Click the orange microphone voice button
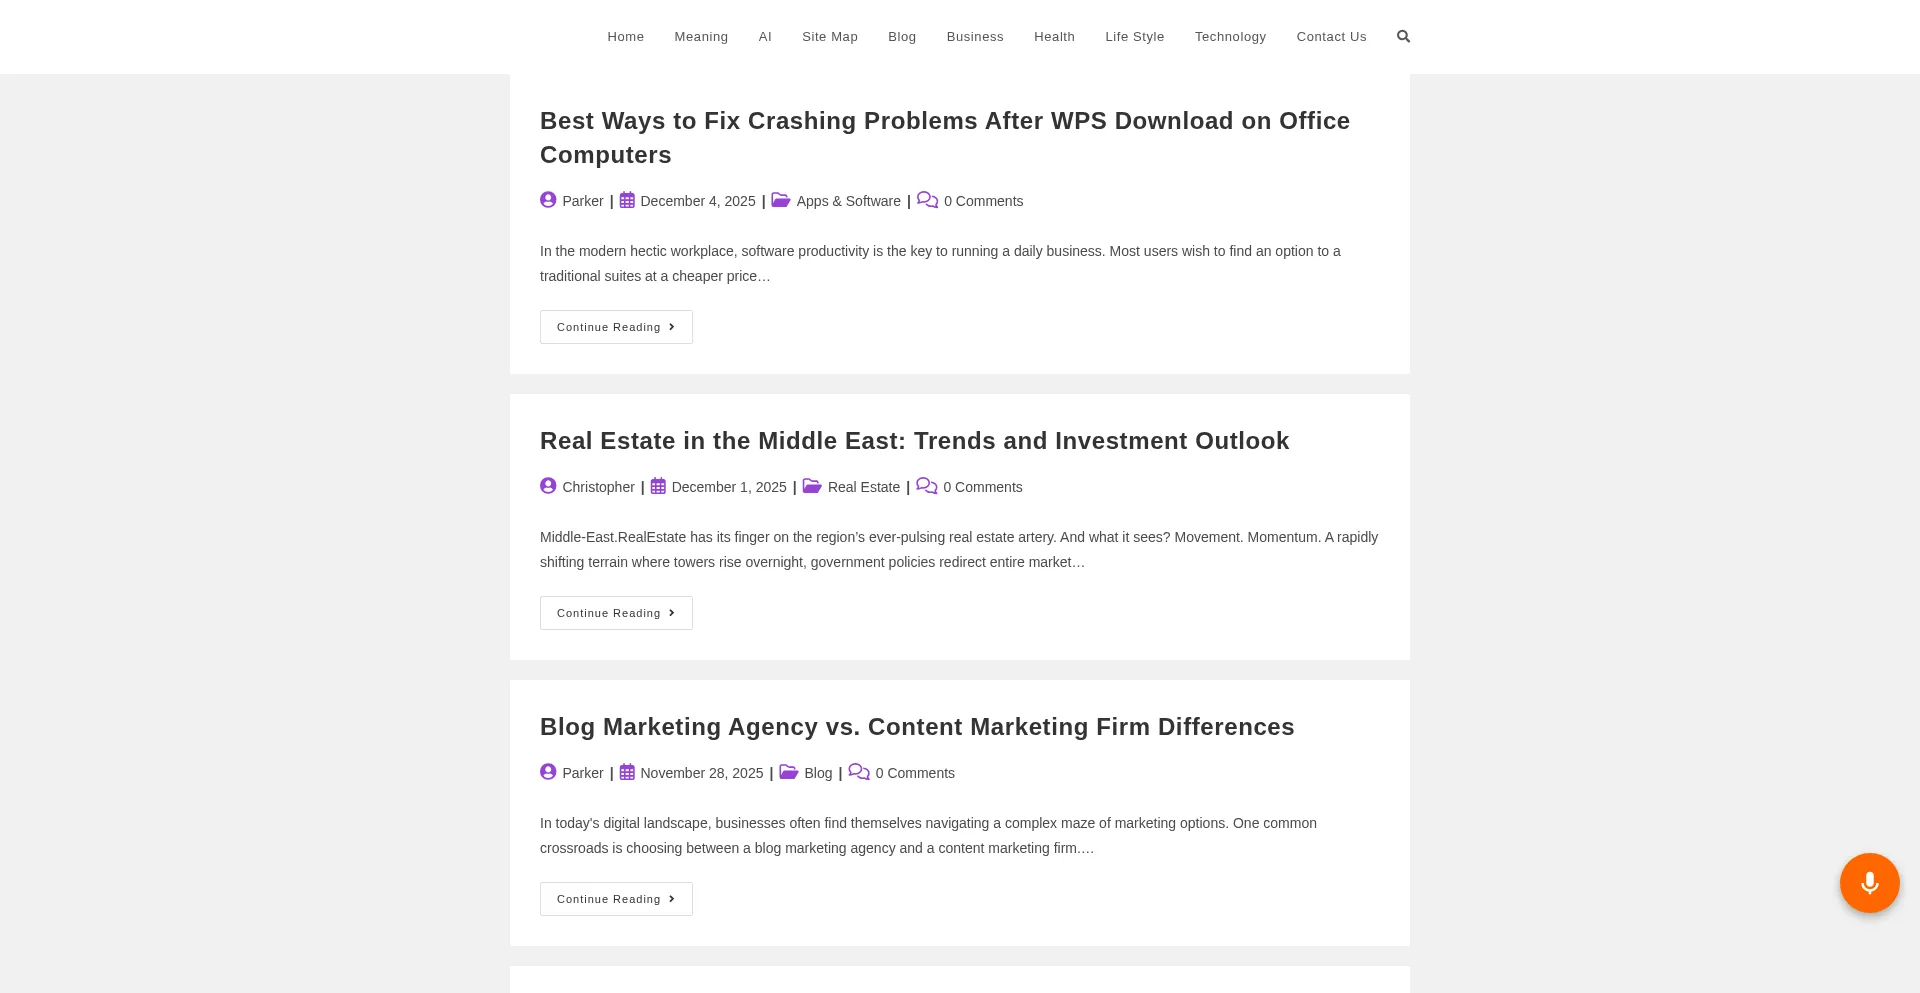This screenshot has width=1920, height=993. [x=1869, y=883]
